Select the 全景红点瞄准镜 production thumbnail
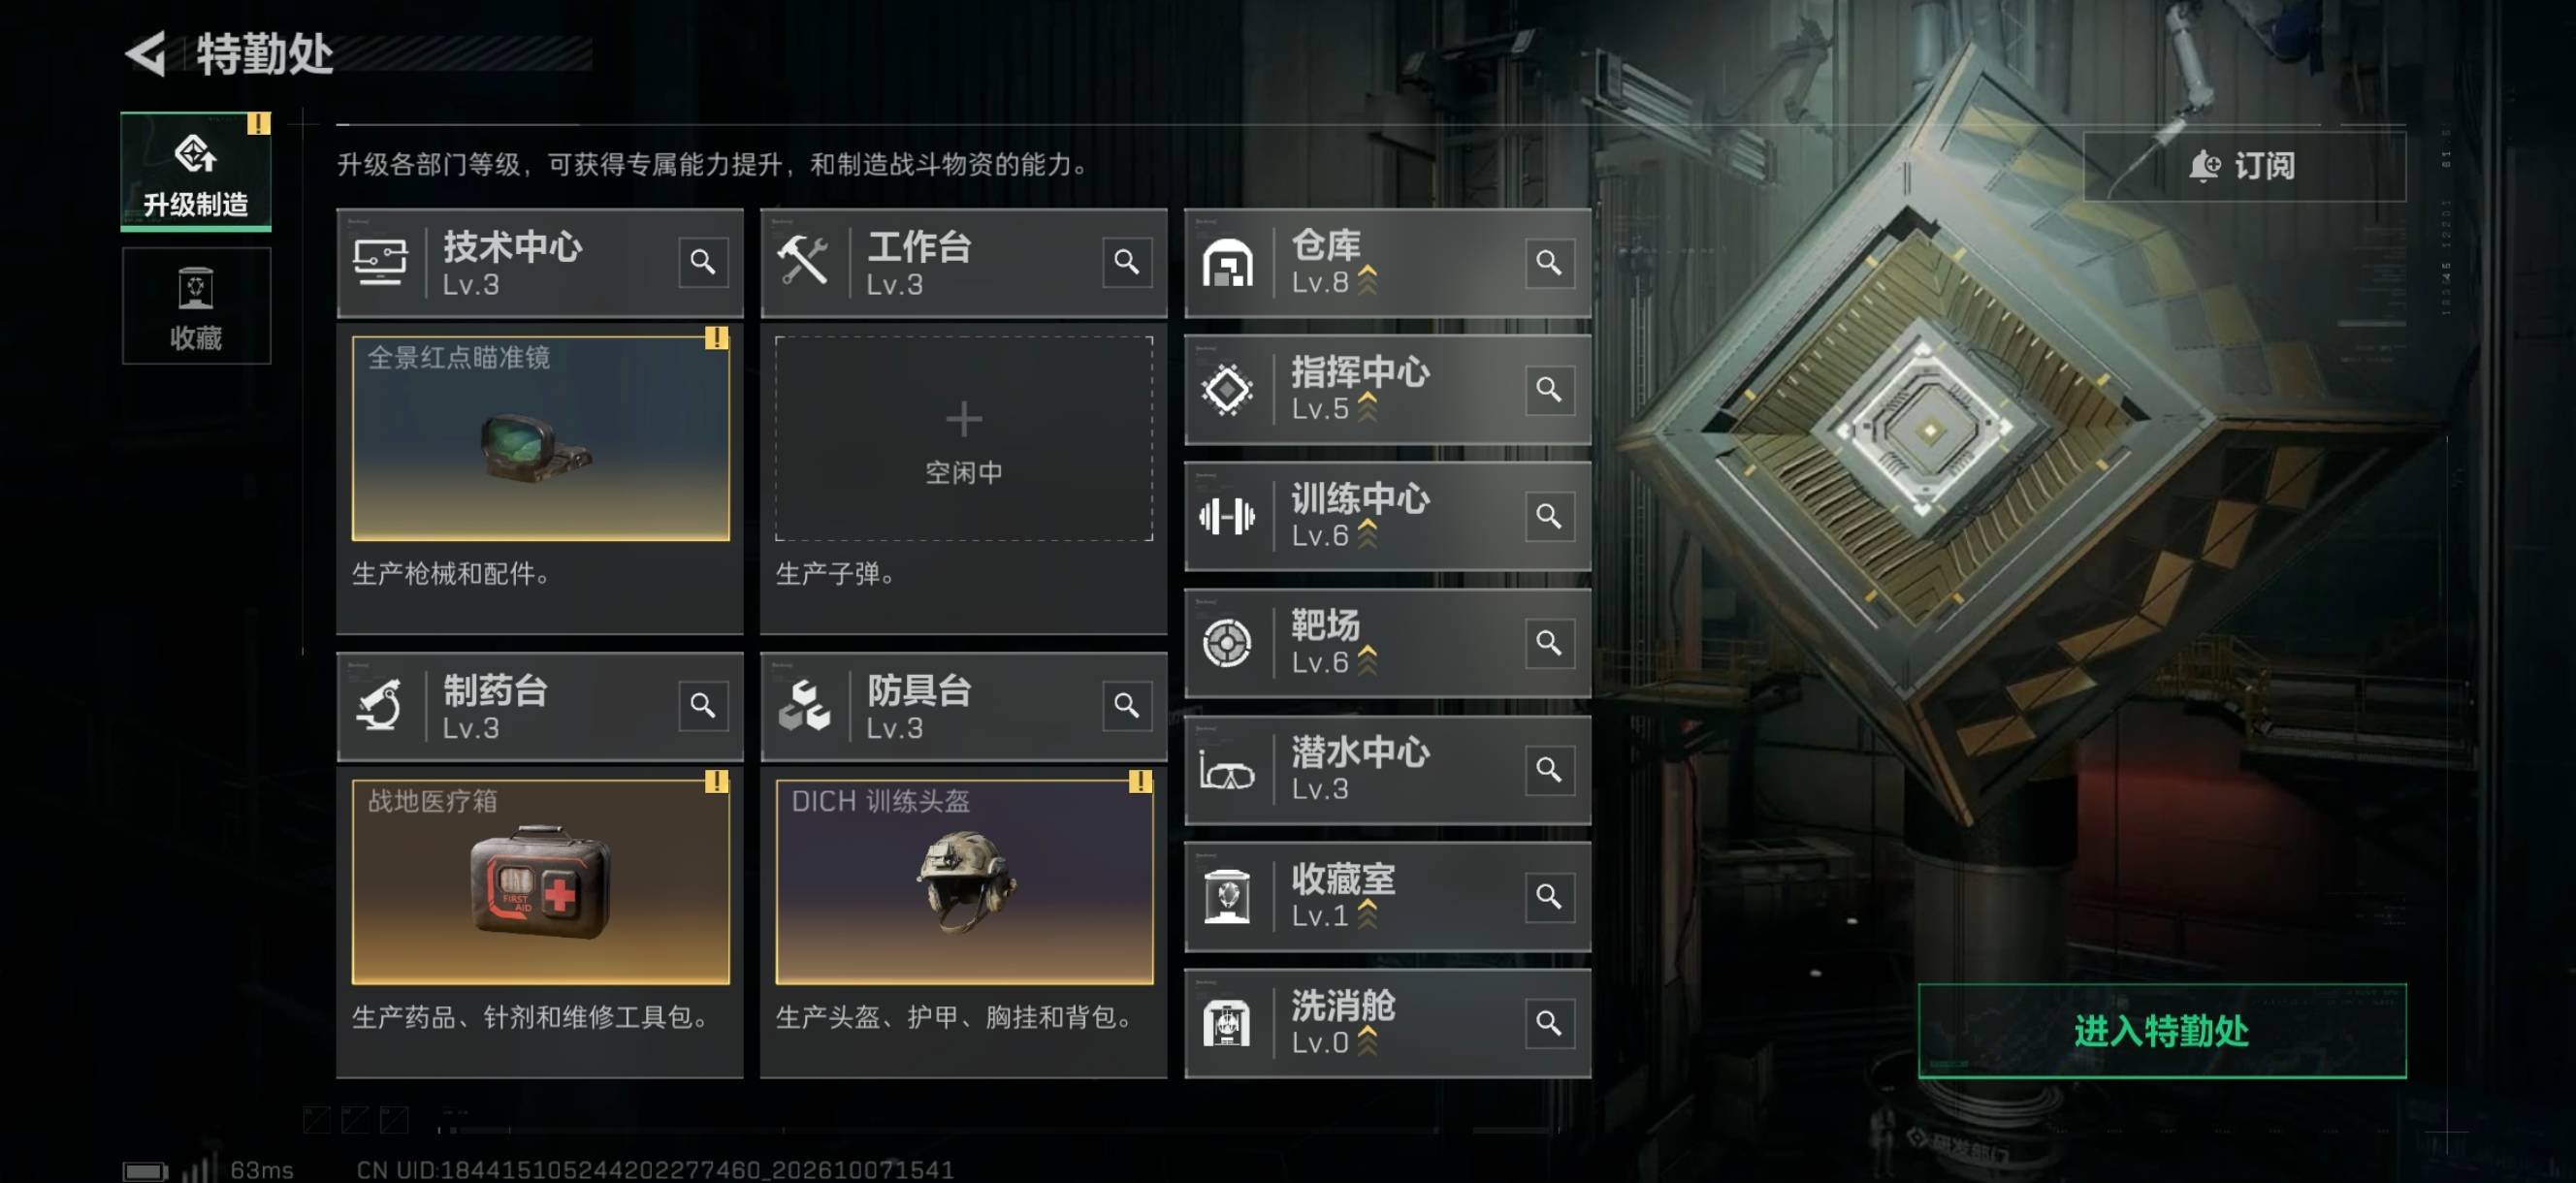2576x1183 pixels. (541, 438)
